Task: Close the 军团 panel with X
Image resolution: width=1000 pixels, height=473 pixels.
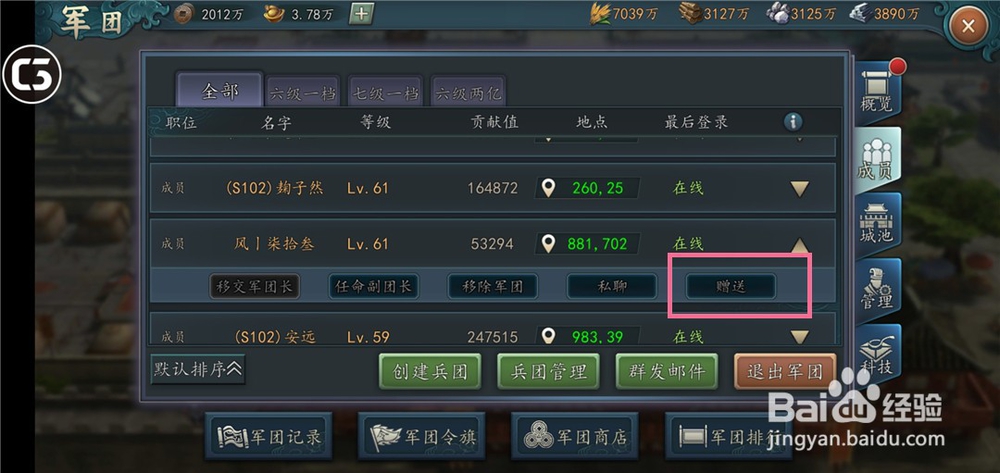Action: (x=969, y=27)
